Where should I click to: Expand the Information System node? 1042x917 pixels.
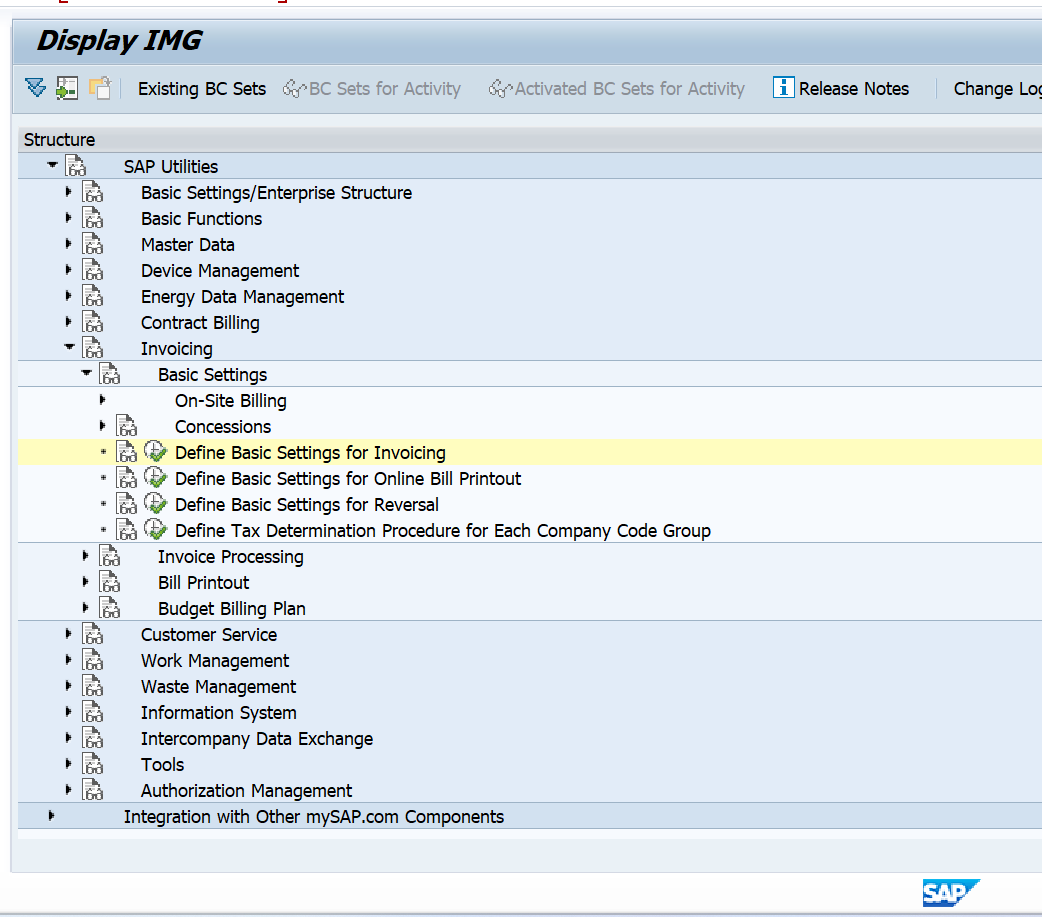click(x=68, y=712)
